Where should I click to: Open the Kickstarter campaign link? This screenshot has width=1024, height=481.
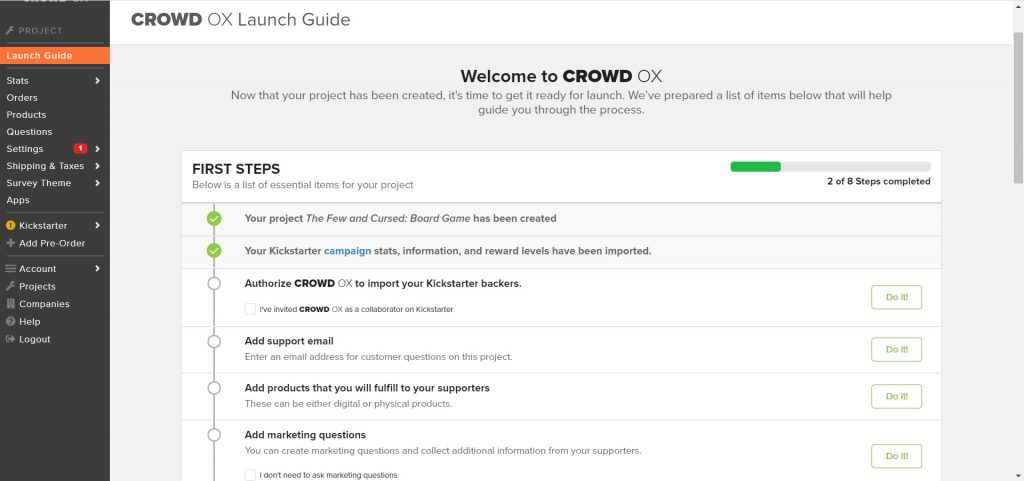347,251
